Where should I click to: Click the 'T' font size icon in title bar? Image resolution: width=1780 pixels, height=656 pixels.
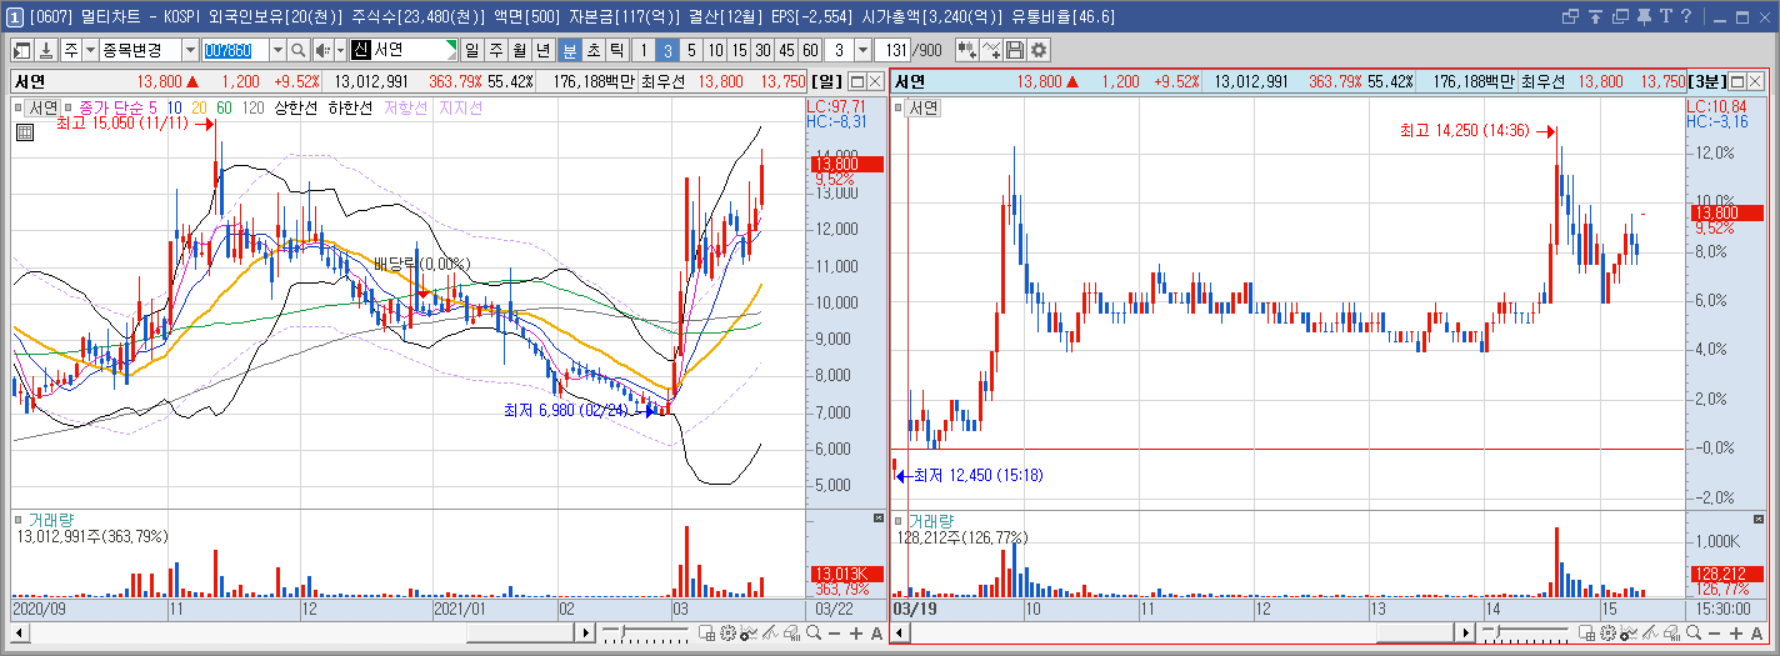[x=1666, y=16]
